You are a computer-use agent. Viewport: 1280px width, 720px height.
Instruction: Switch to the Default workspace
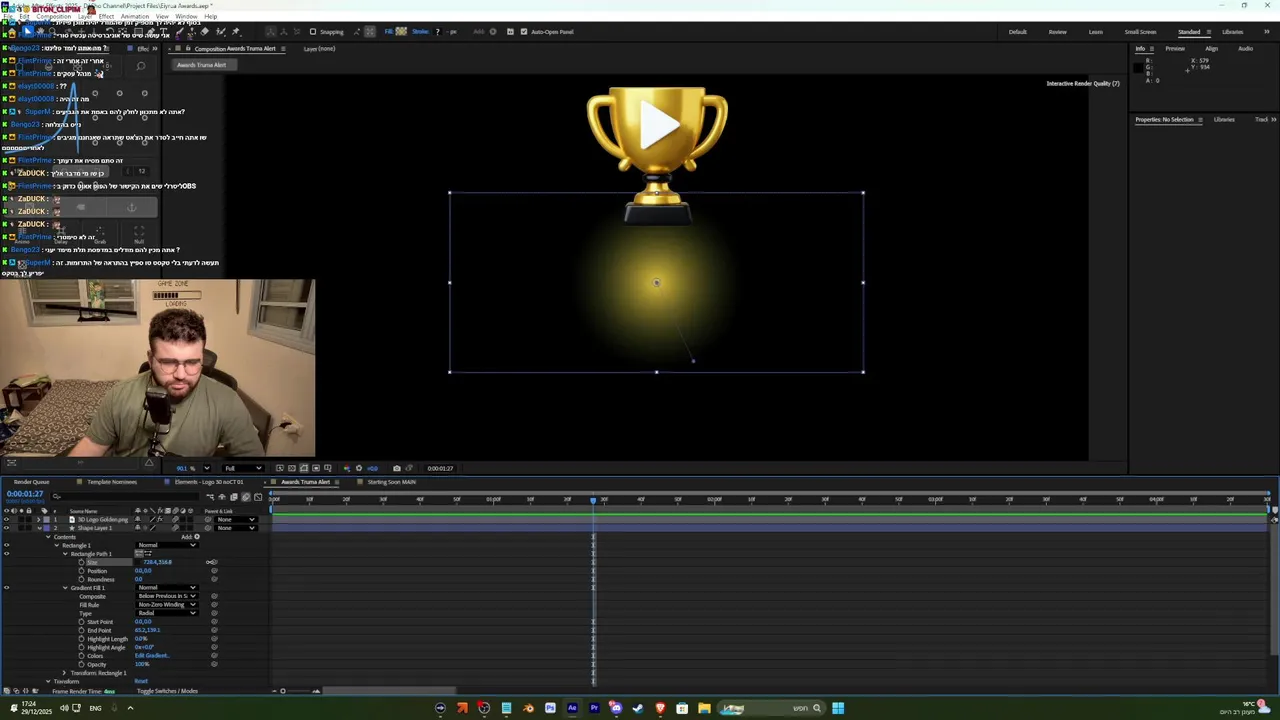pos(1017,32)
